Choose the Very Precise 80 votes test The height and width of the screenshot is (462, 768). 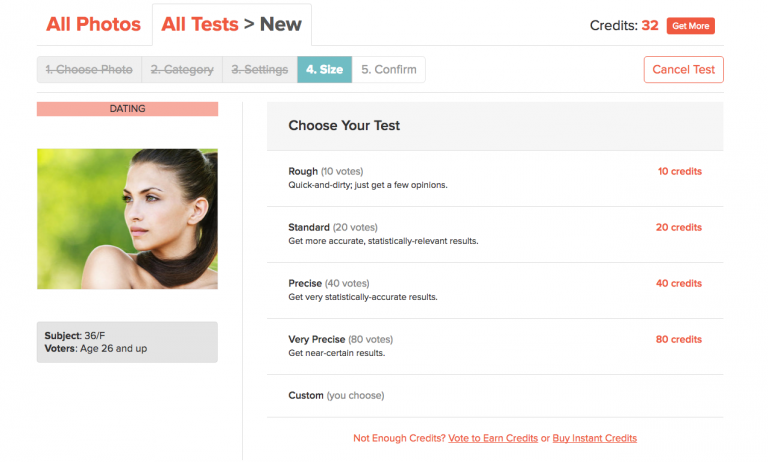[x=494, y=346]
